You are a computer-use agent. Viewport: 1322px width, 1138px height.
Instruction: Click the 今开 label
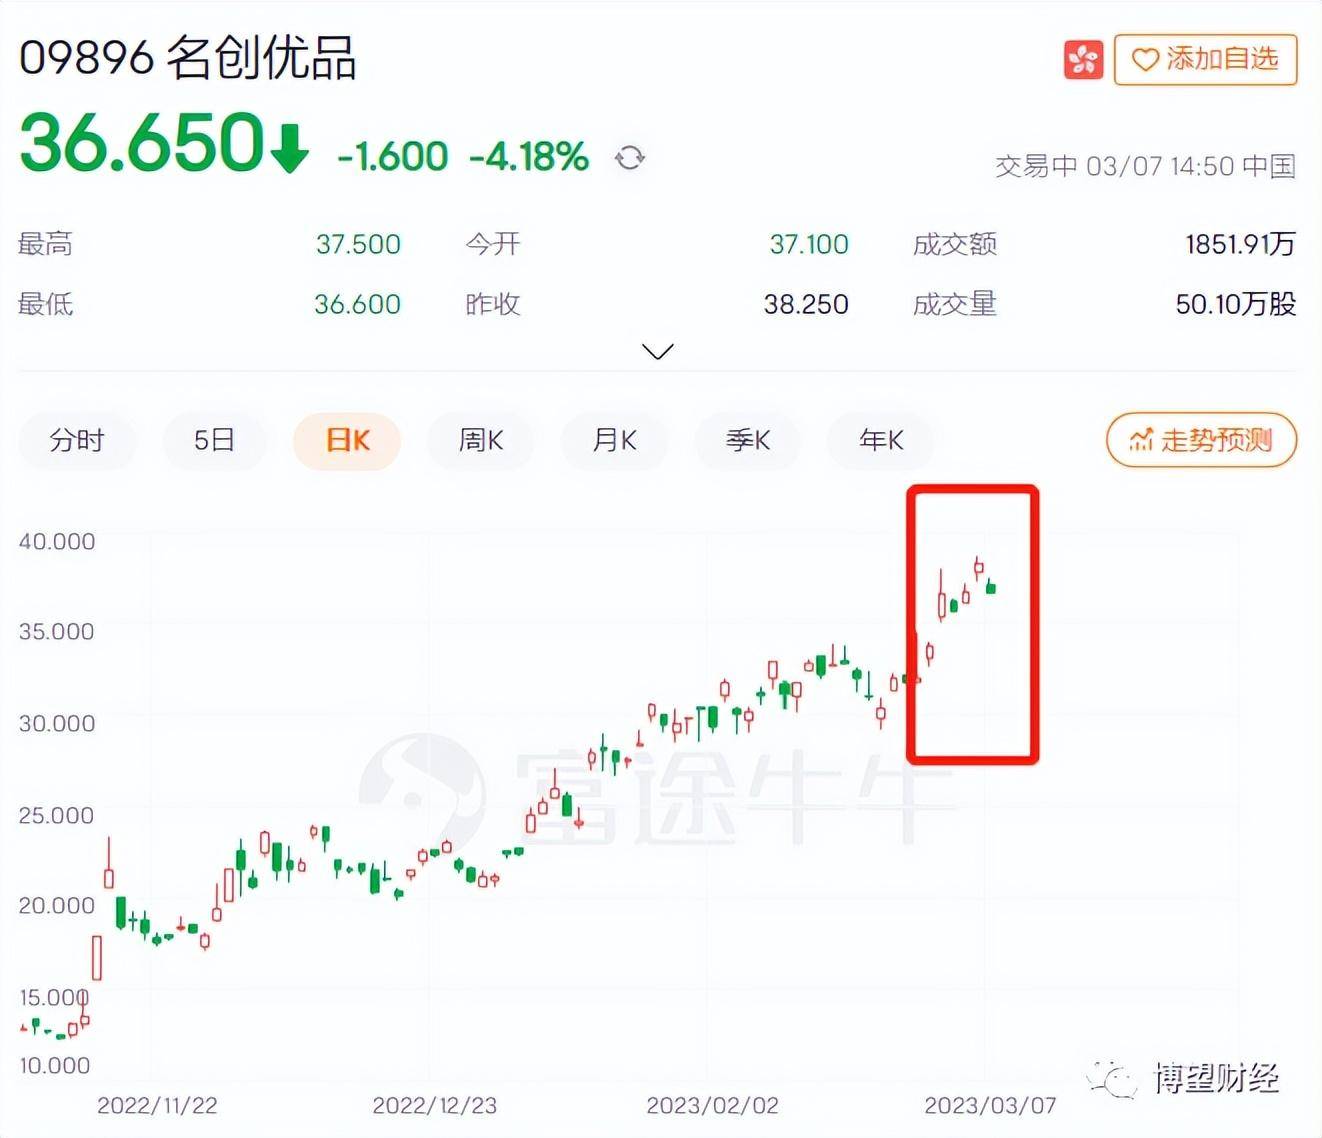(493, 244)
